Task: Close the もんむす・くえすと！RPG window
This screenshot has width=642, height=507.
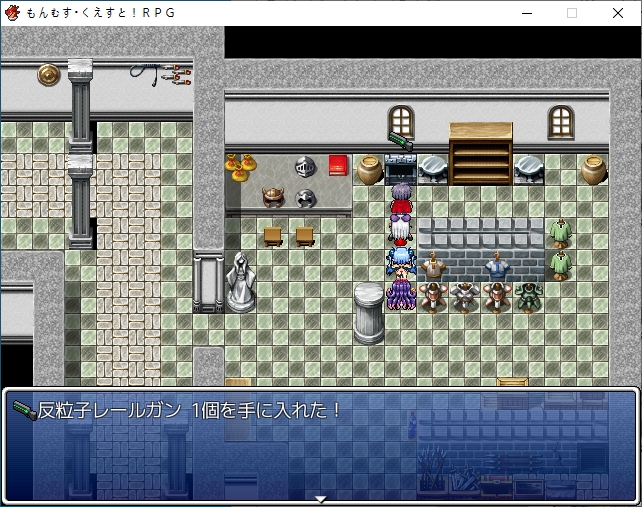Action: point(618,13)
